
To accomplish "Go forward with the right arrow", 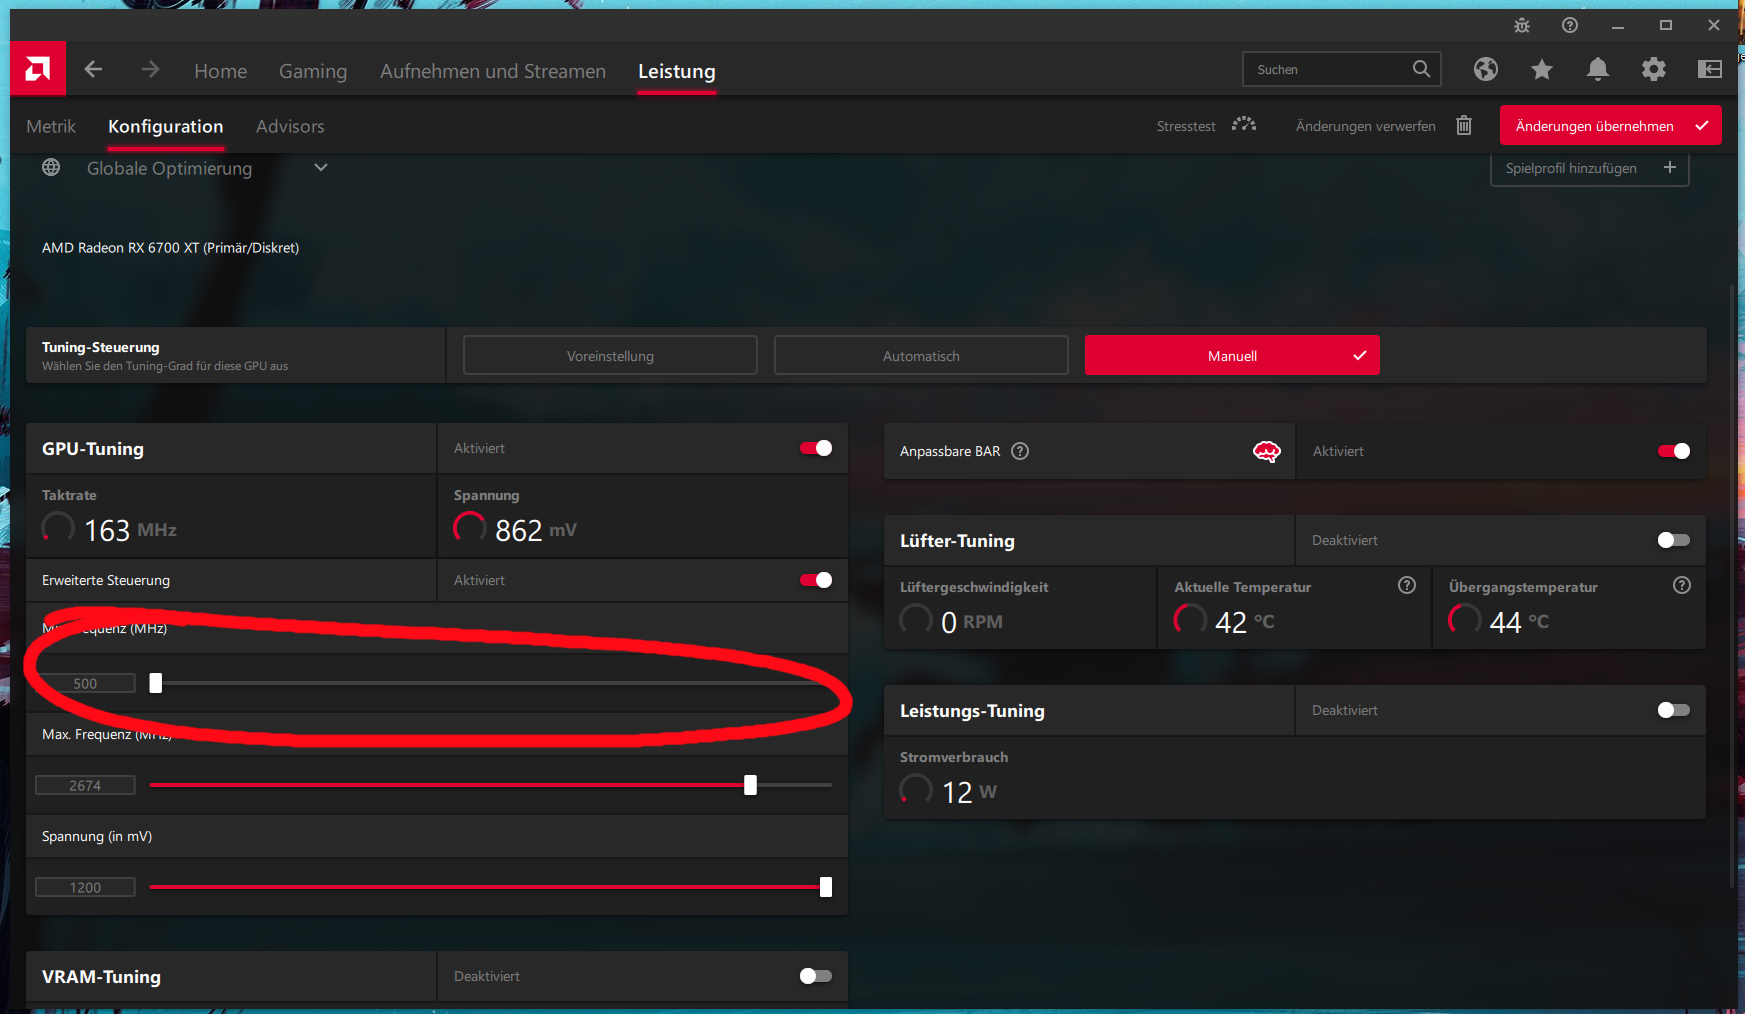I will 150,69.
